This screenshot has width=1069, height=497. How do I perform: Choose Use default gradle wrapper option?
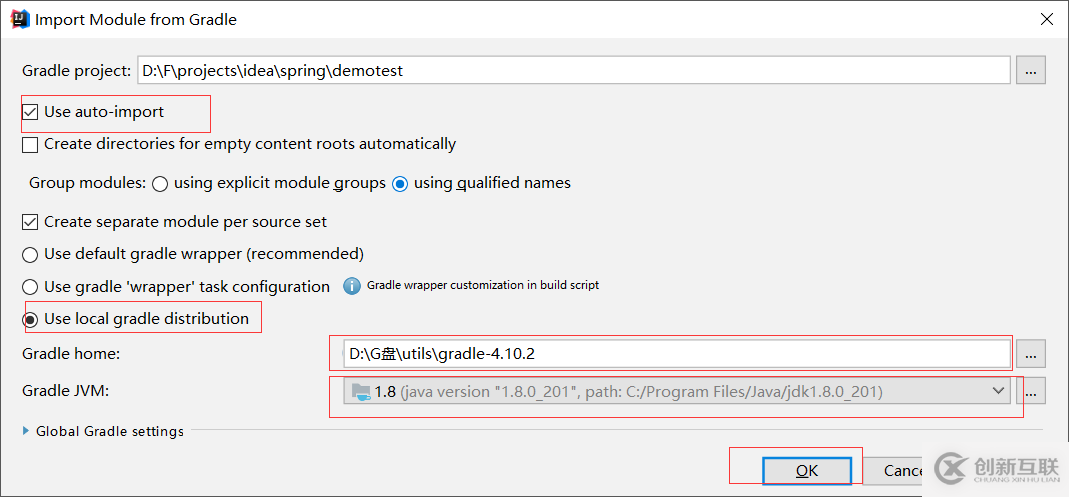click(31, 254)
